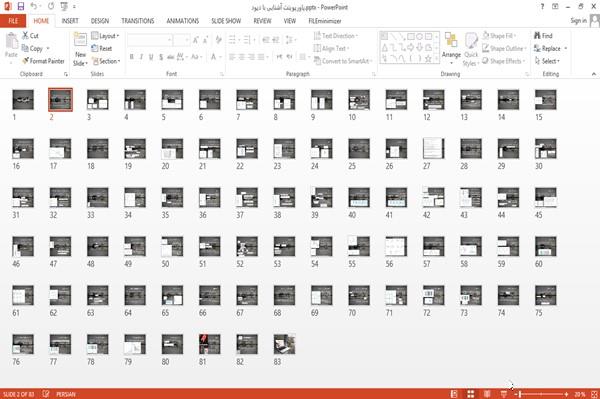
Task: Open the font name combo box
Action: 149,39
